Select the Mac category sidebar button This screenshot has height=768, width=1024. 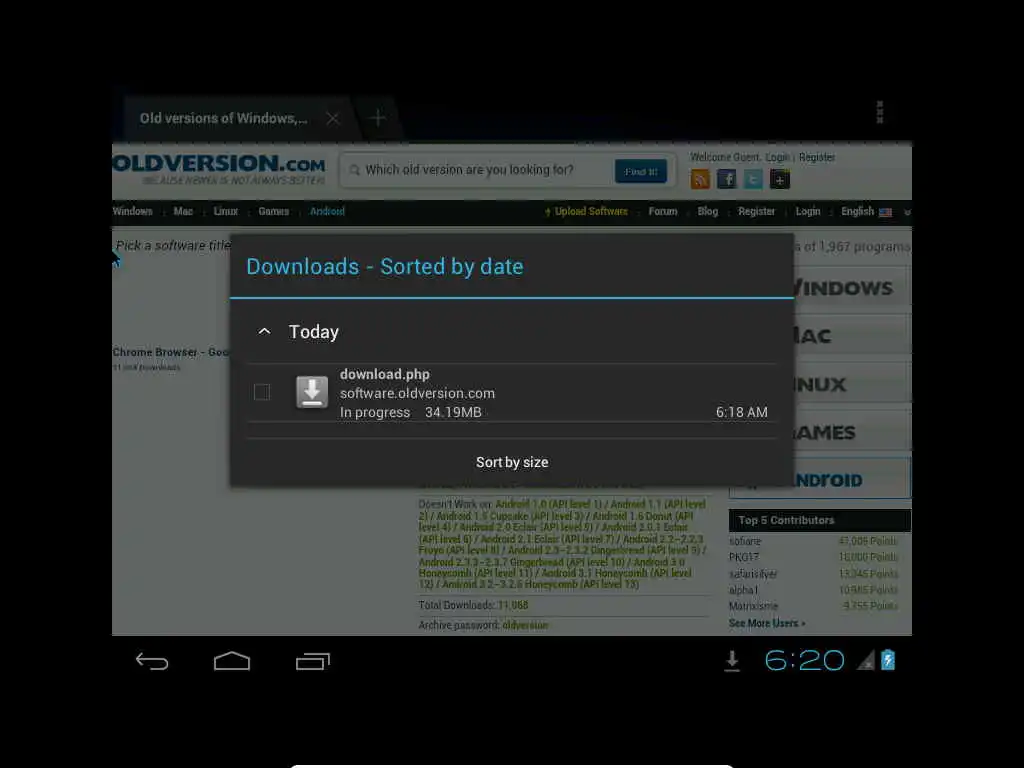pos(852,336)
